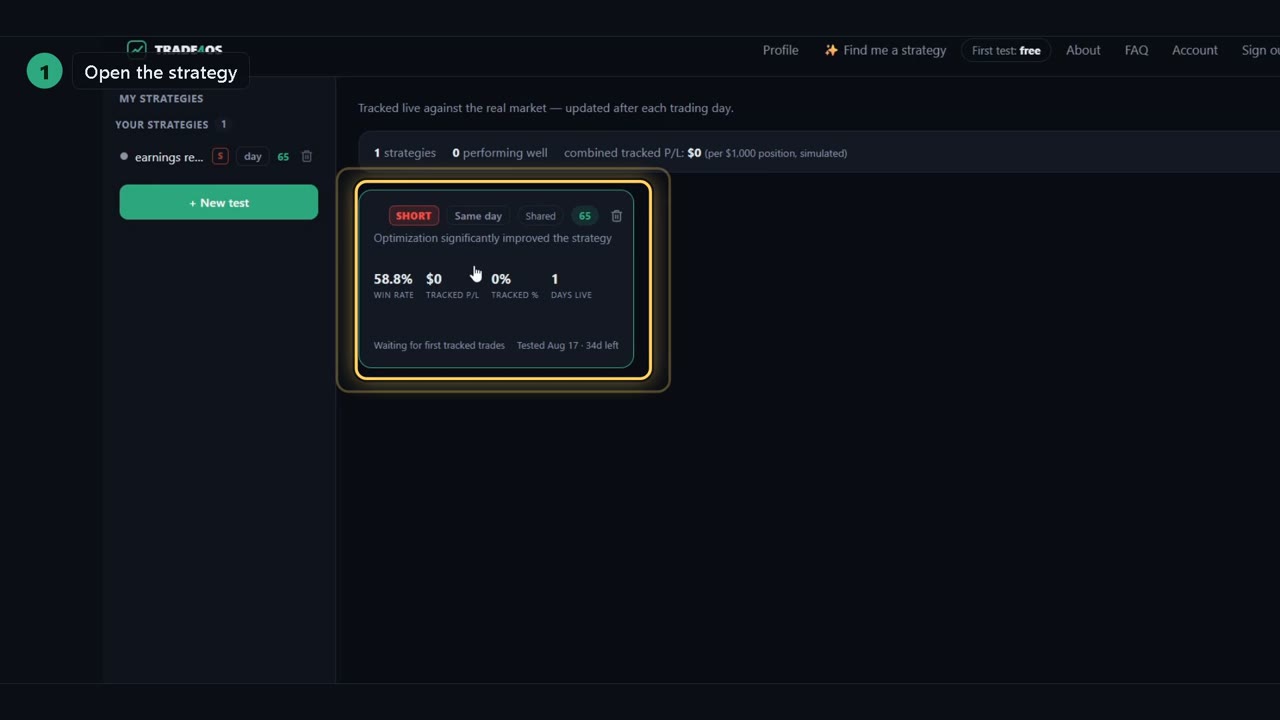Delete the sidebar earnings strategy via trash icon

pos(307,156)
